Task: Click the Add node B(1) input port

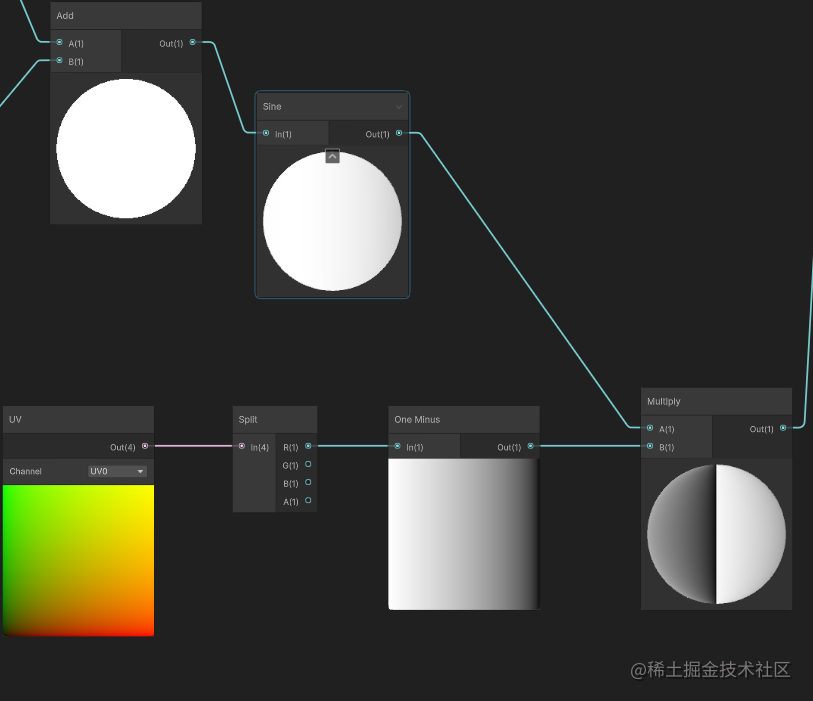Action: coord(59,60)
